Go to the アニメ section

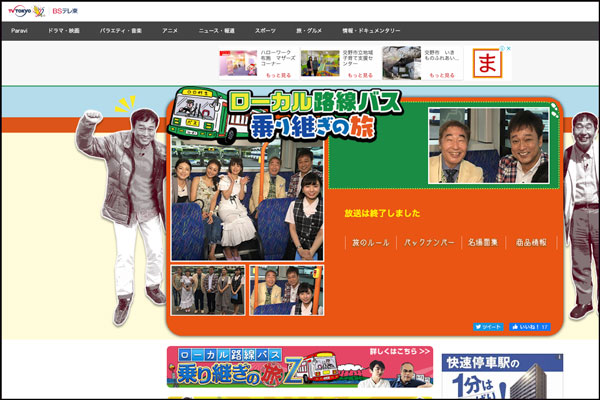point(170,31)
